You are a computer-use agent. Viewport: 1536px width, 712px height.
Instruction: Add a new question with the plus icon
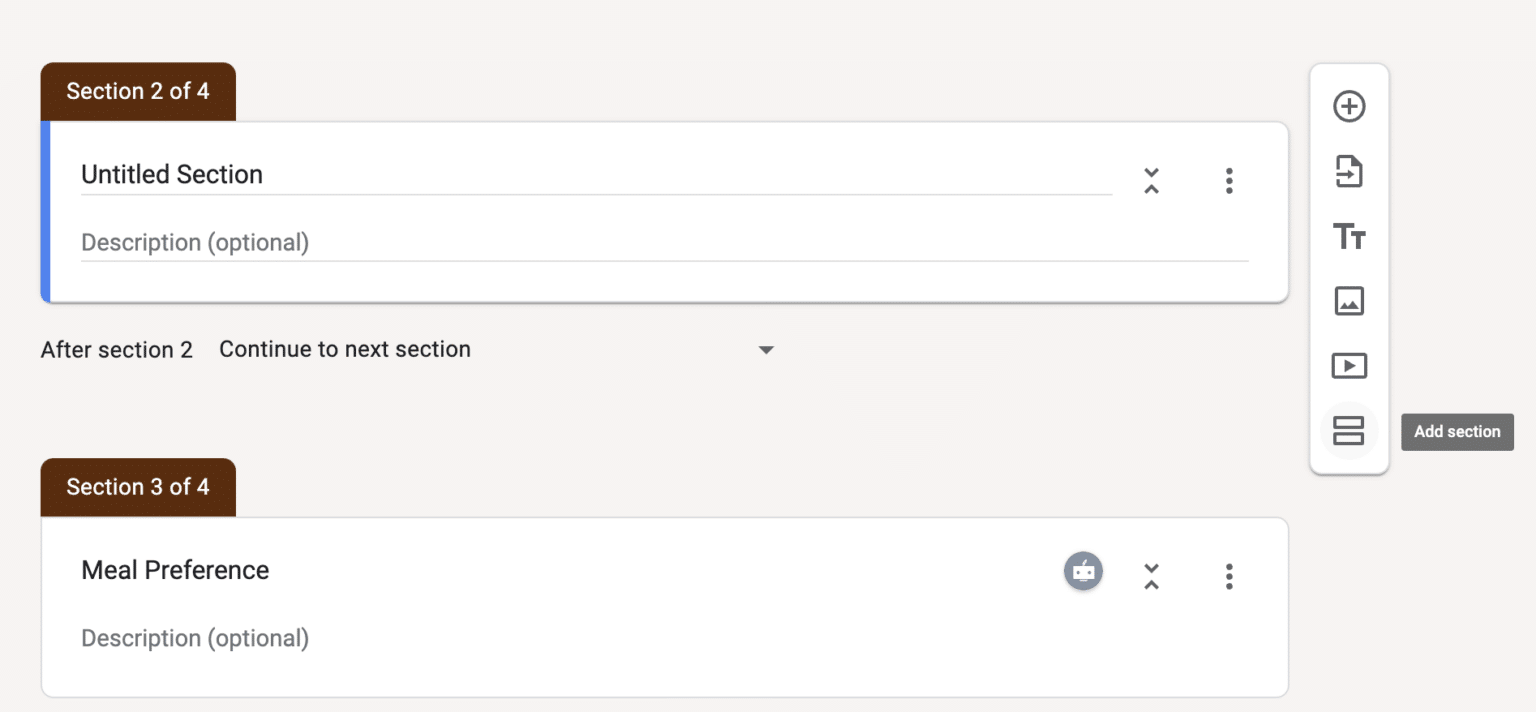pos(1349,106)
